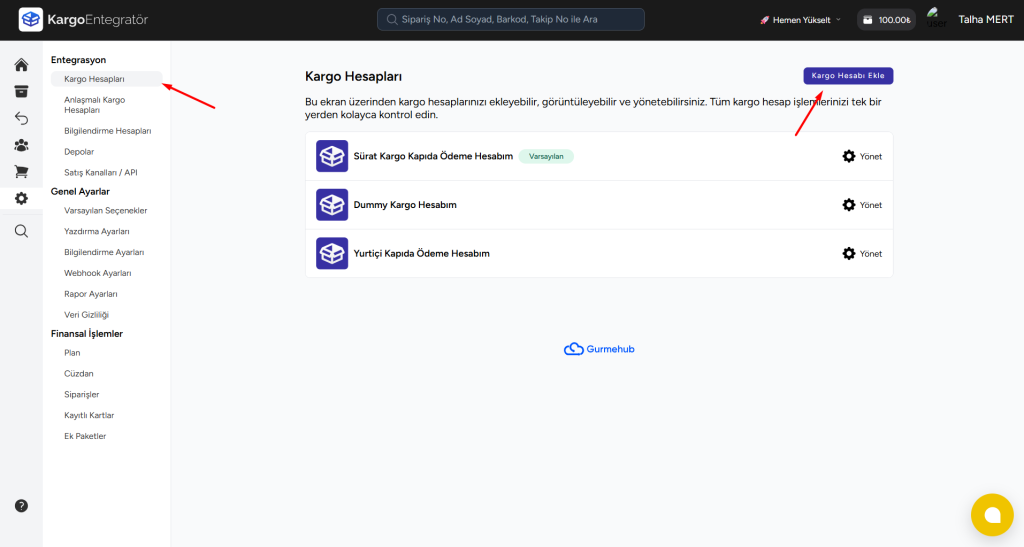Click the Kargo Hesabı Ekle button
1024x547 pixels.
(x=848, y=76)
